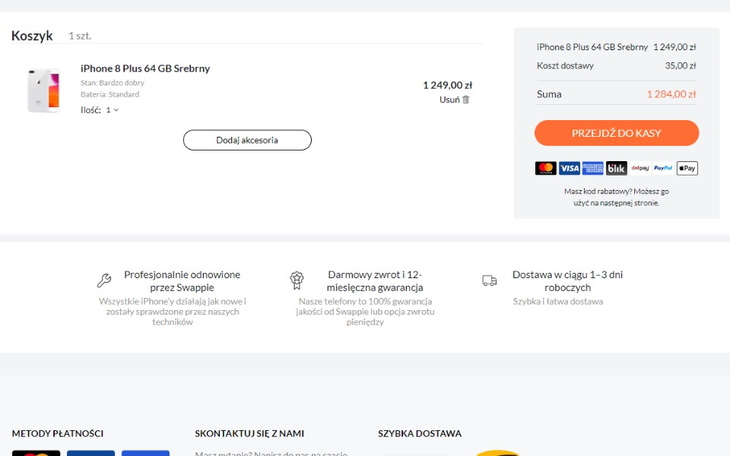
Task: Click the 35,00 zł delivery cost
Action: pos(680,66)
